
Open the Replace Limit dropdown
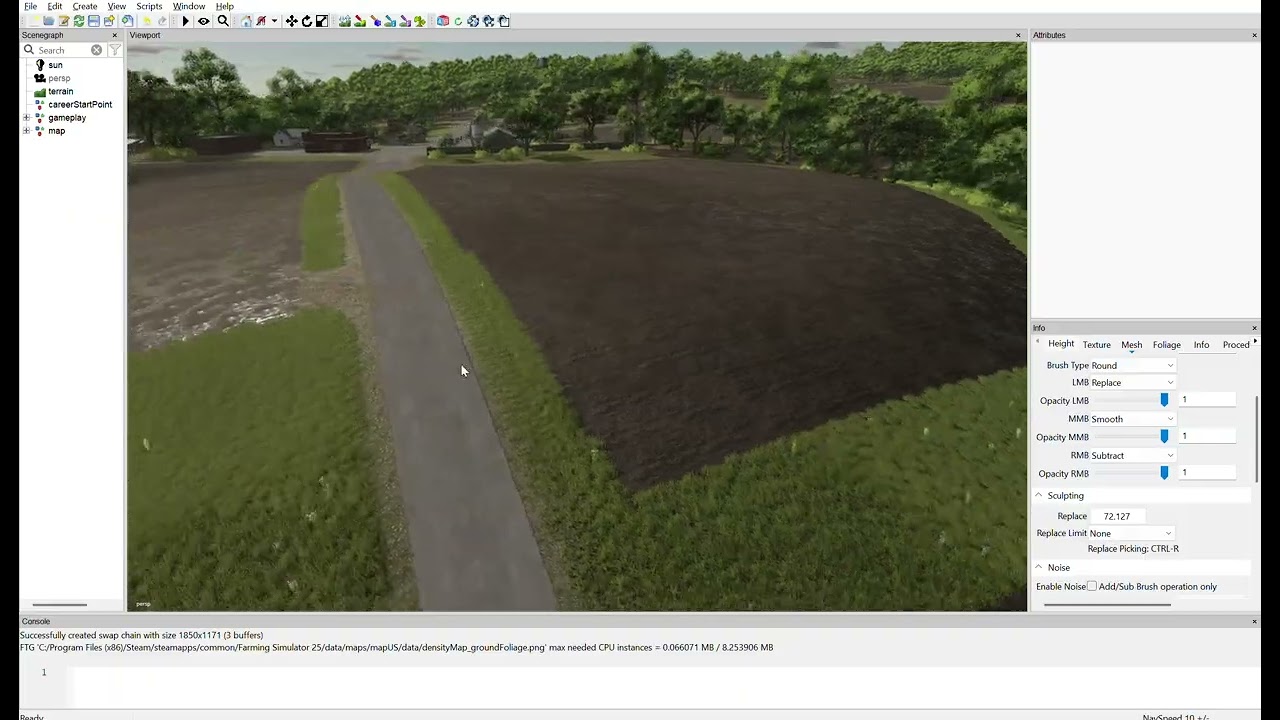1131,534
